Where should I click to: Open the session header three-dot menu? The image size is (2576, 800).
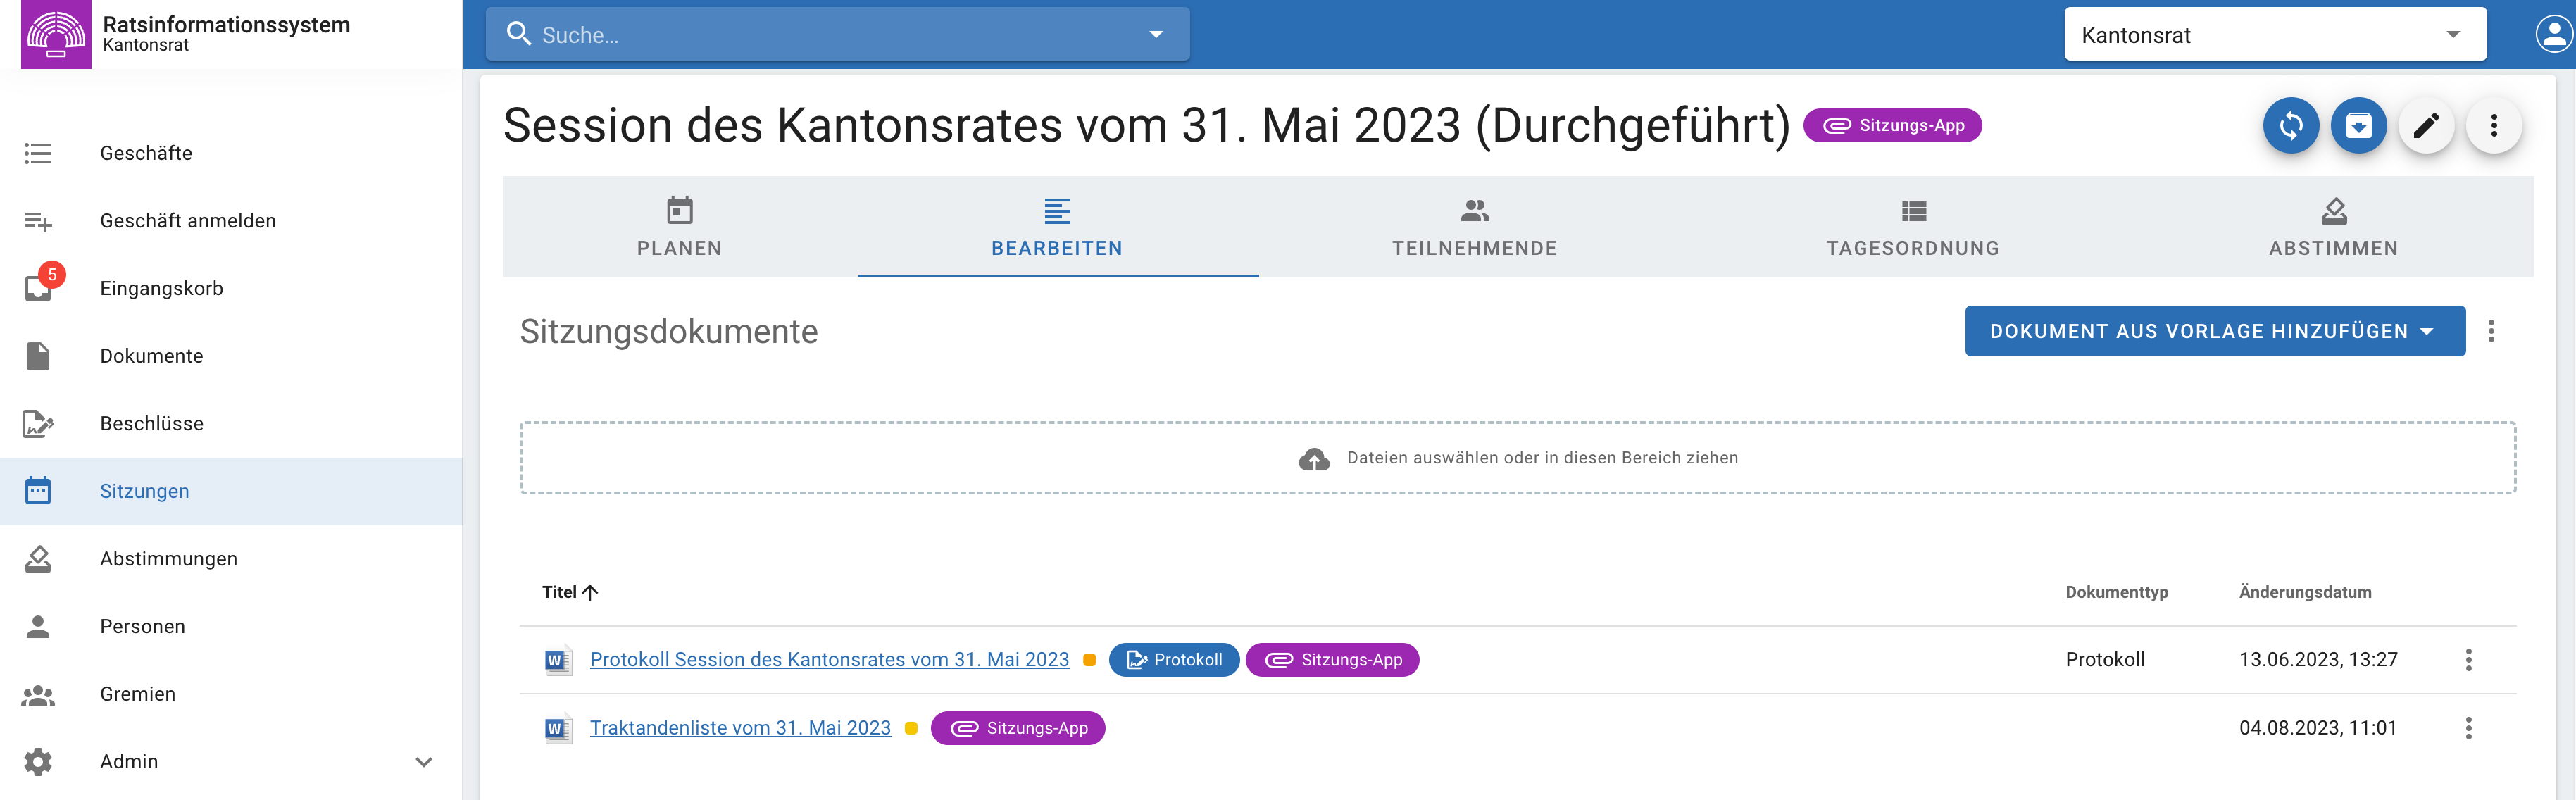[2493, 125]
